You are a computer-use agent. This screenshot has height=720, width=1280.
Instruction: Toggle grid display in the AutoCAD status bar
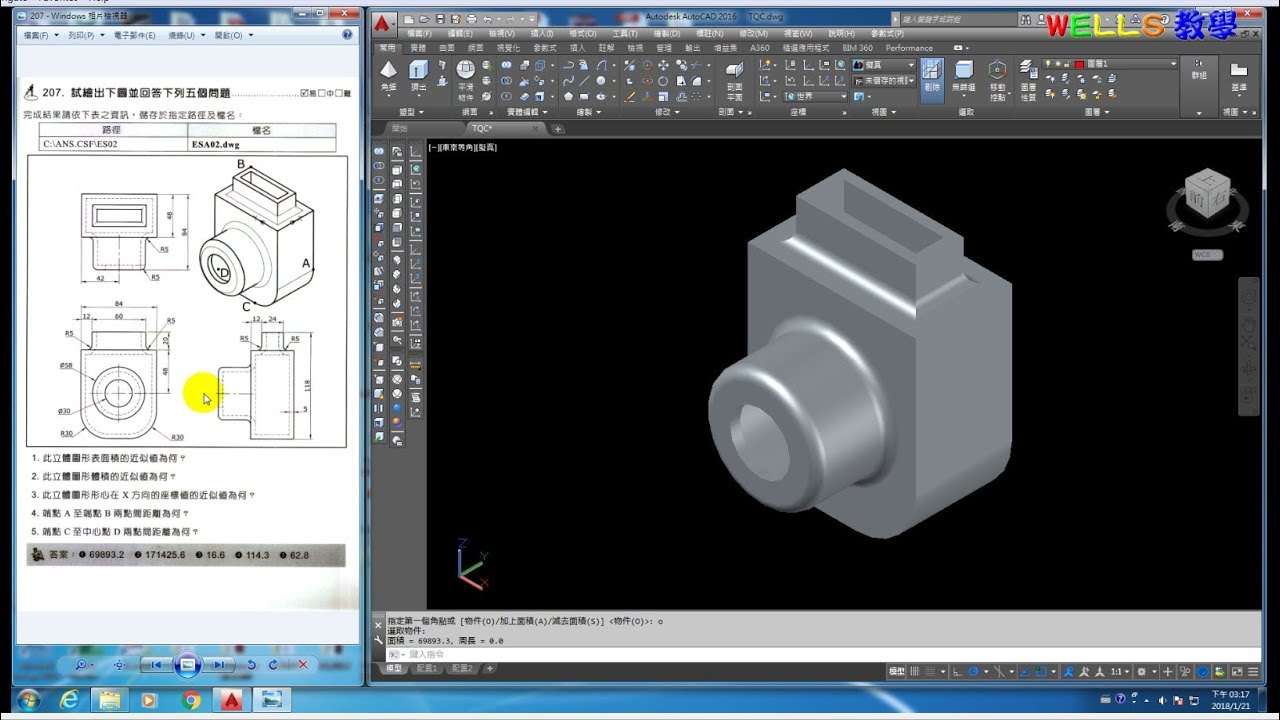(916, 672)
